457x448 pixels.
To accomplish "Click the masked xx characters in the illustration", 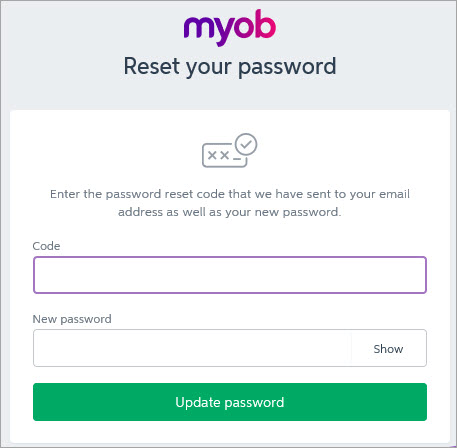I will pyautogui.click(x=218, y=155).
